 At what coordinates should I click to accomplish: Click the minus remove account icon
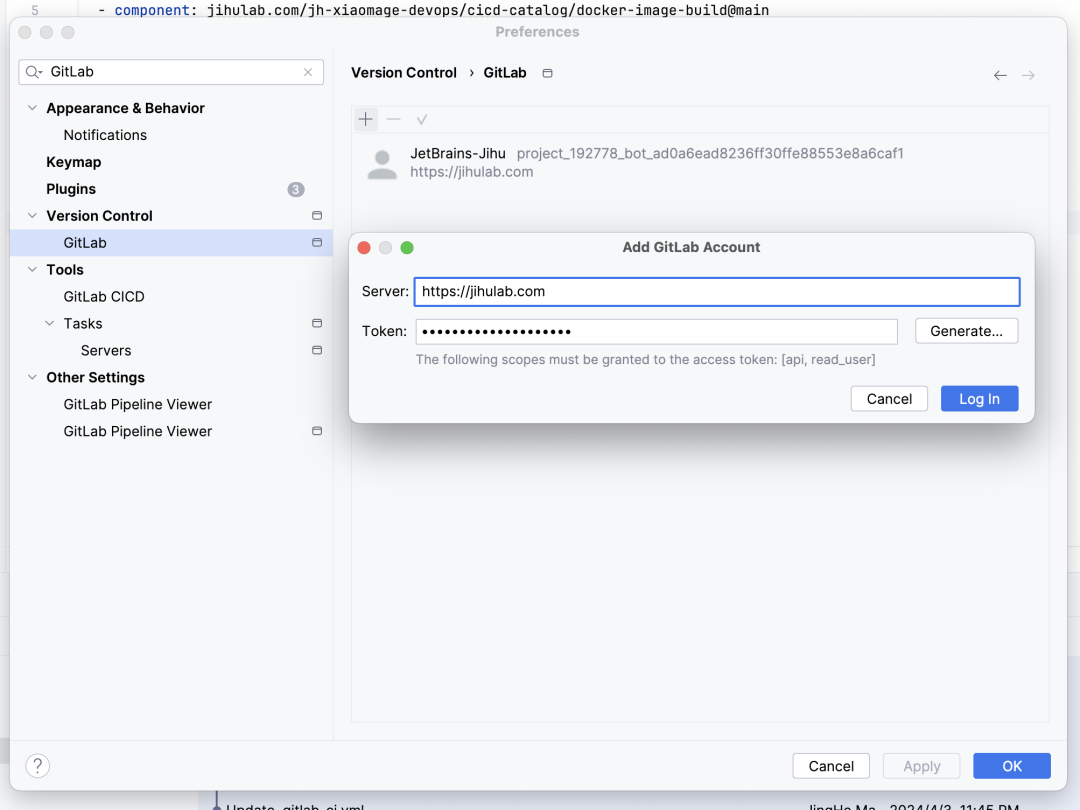[x=393, y=119]
